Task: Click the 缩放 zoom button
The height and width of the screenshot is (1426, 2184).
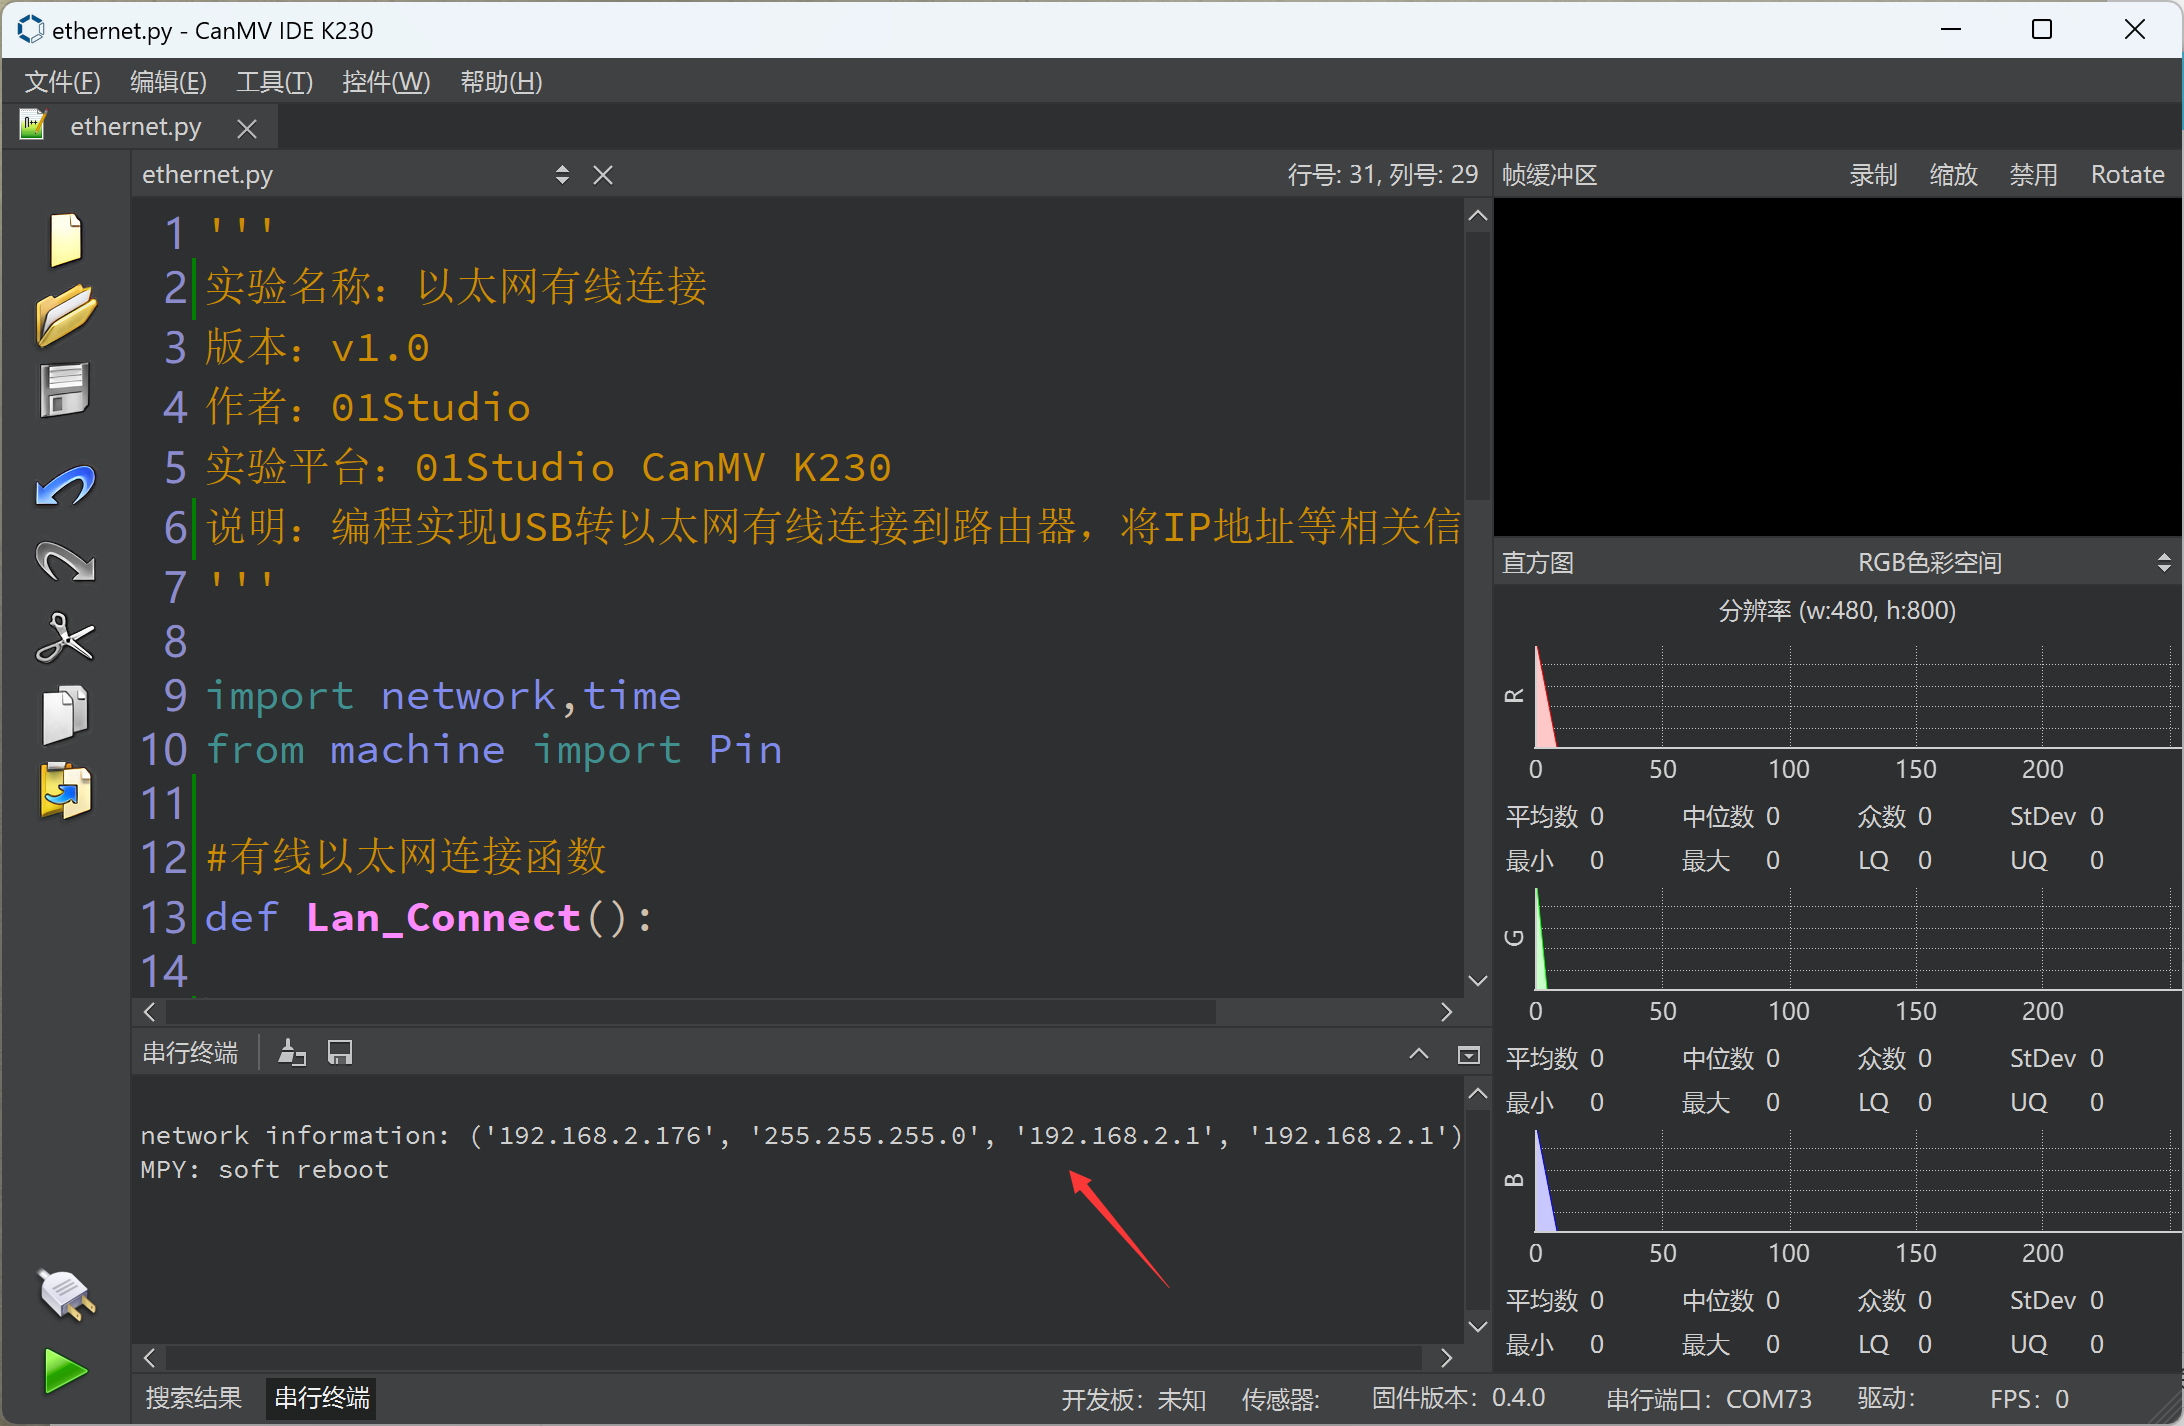Action: [x=1953, y=175]
